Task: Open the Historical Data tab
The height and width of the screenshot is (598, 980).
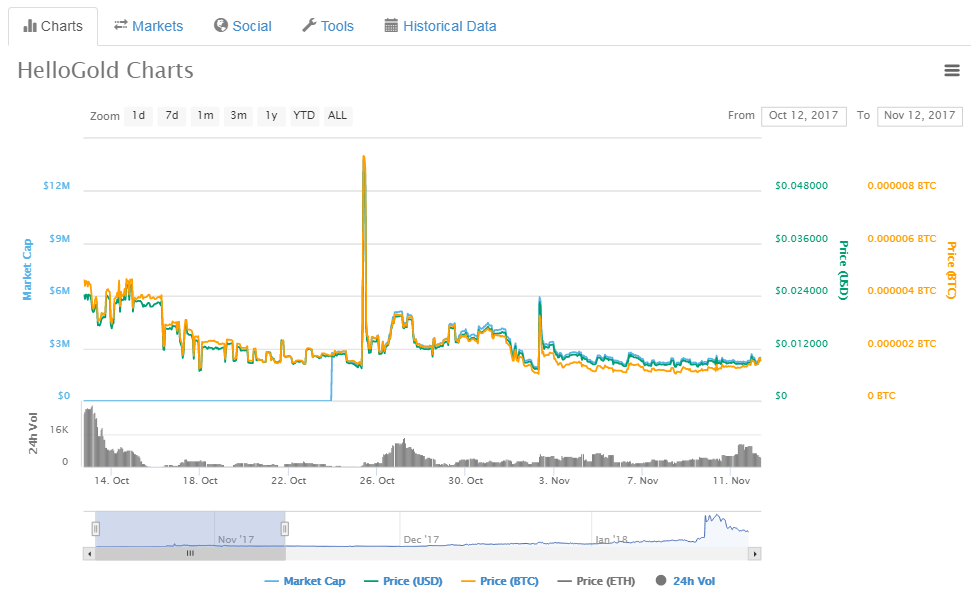Action: (441, 26)
